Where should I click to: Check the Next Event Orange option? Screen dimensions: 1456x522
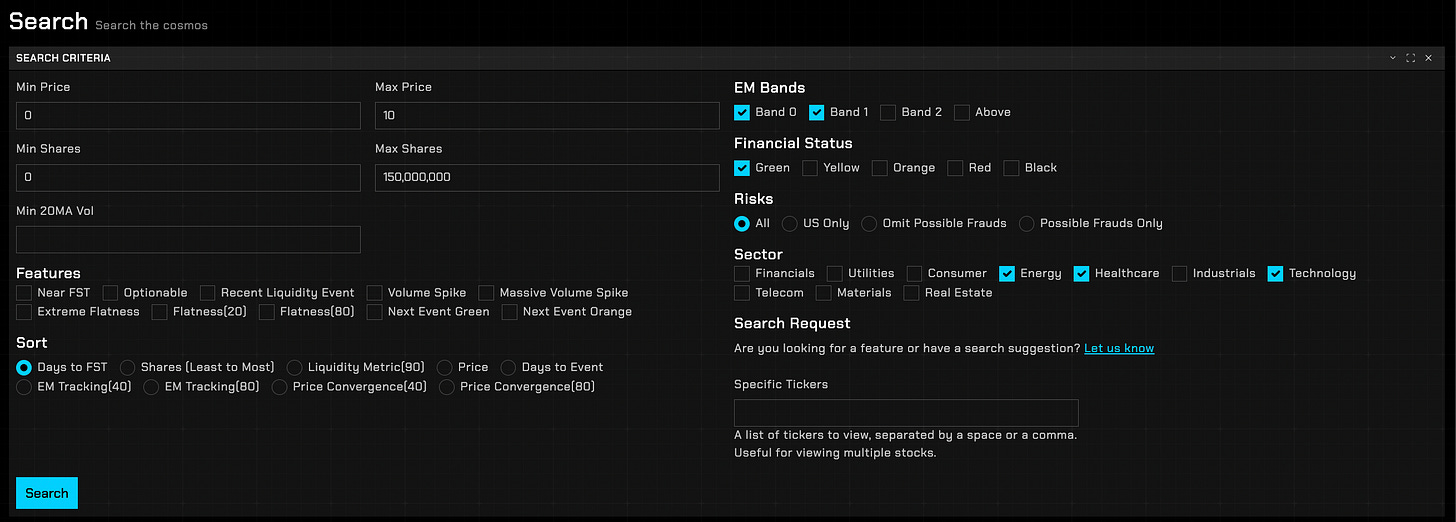510,312
